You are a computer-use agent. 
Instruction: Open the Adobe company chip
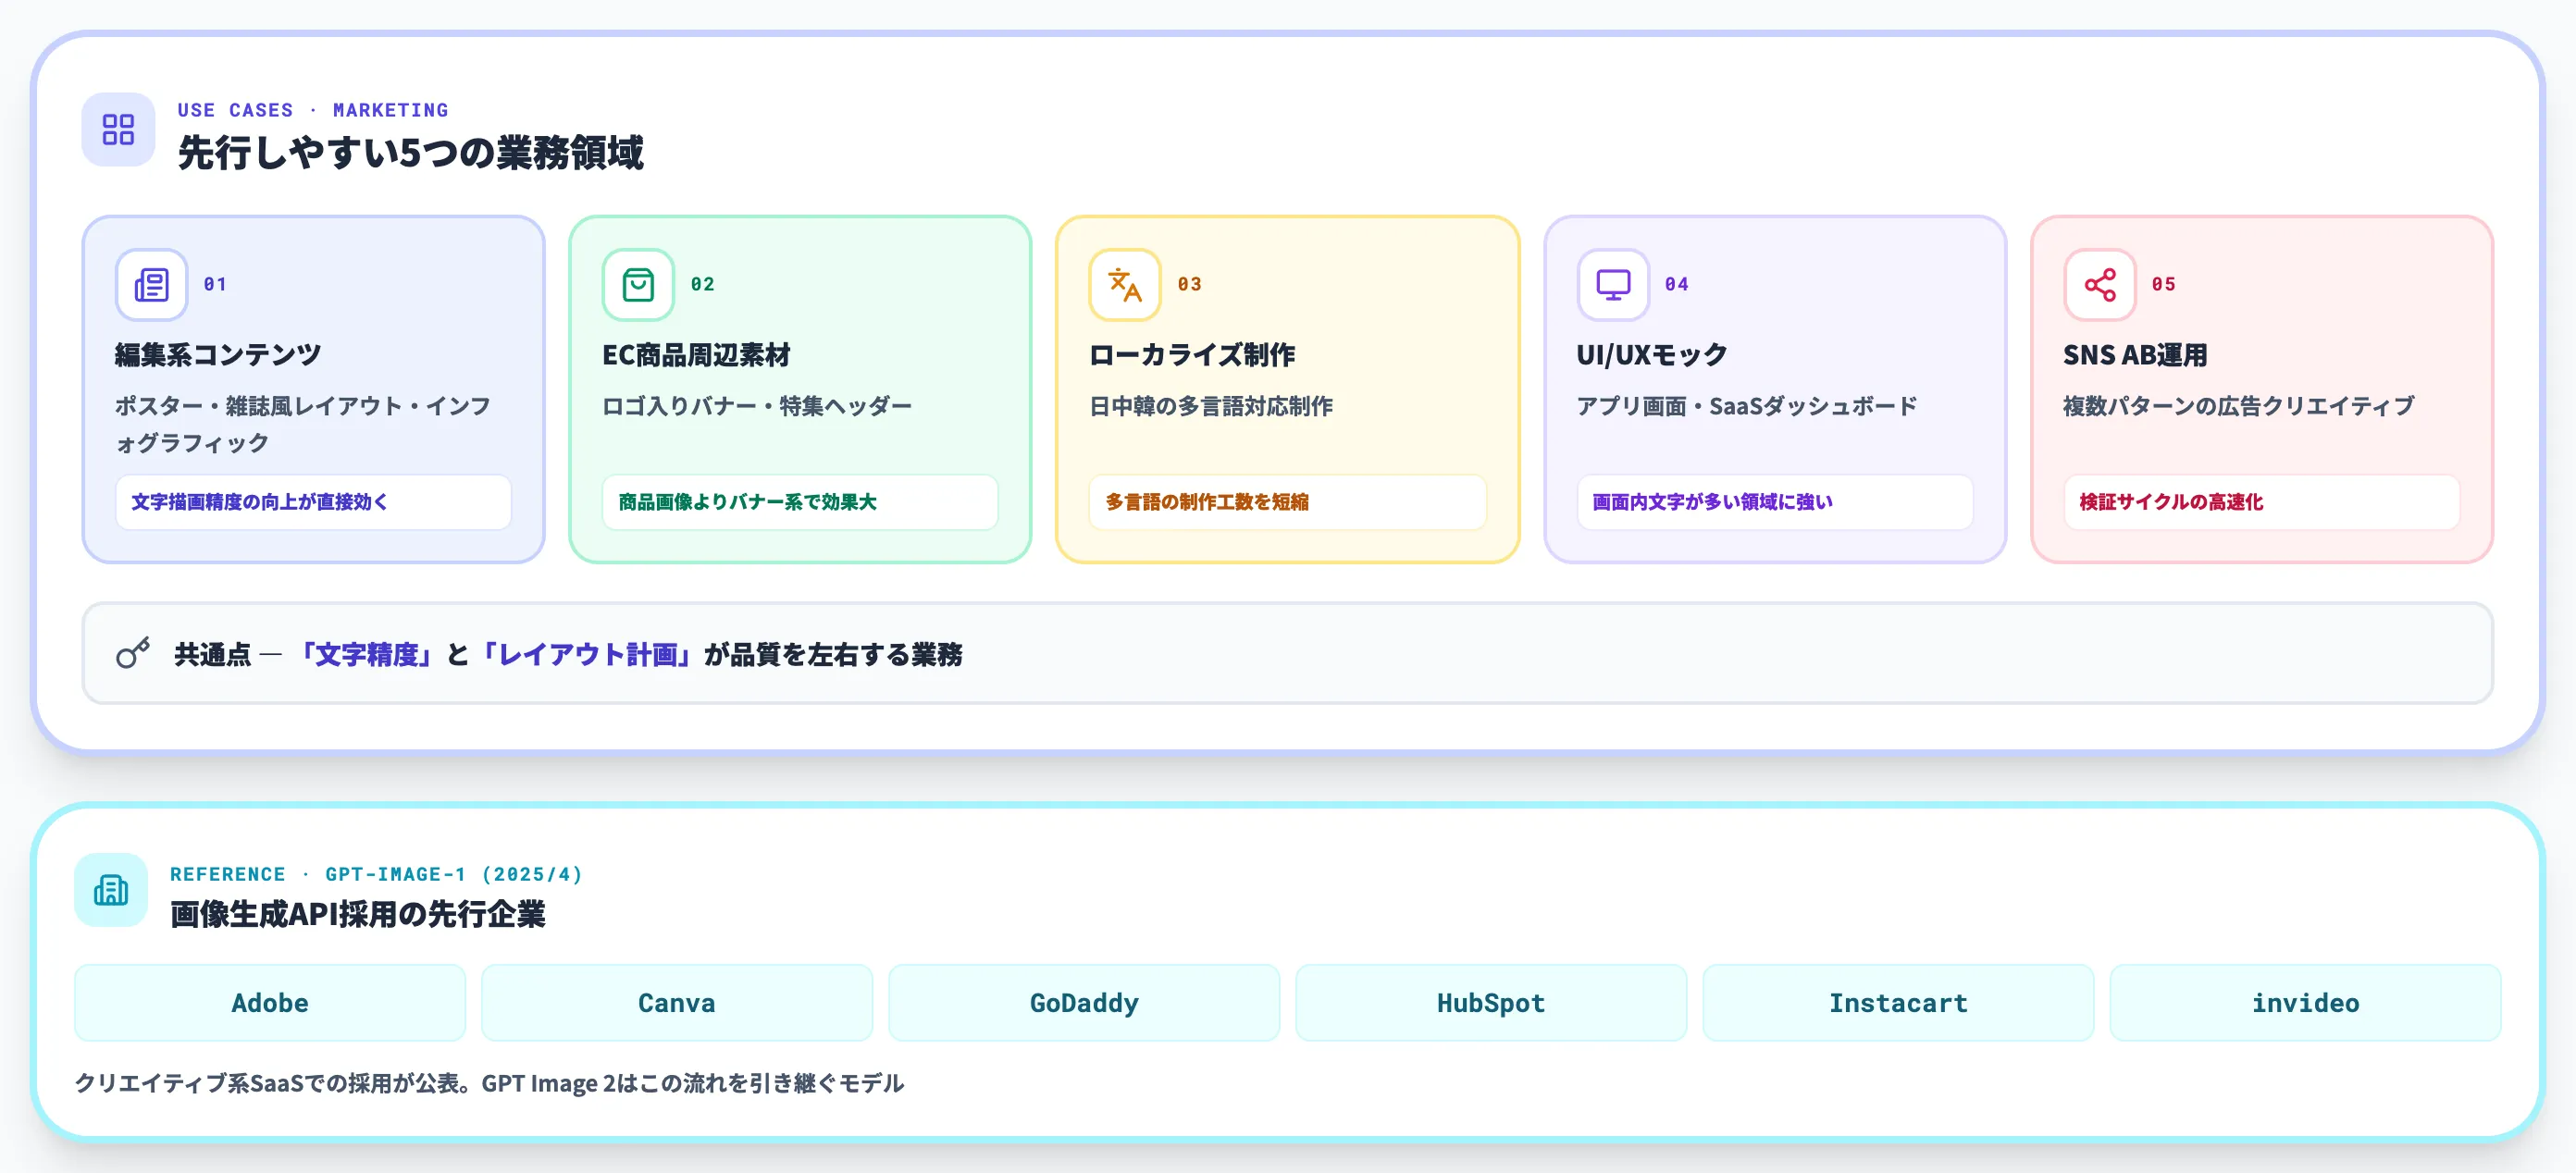click(x=269, y=1002)
